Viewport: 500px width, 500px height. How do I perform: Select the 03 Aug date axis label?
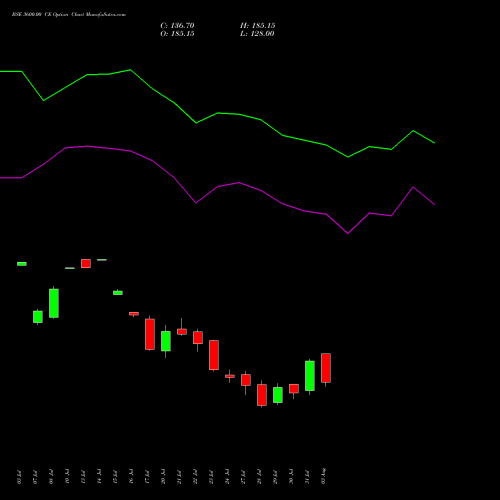[323, 476]
